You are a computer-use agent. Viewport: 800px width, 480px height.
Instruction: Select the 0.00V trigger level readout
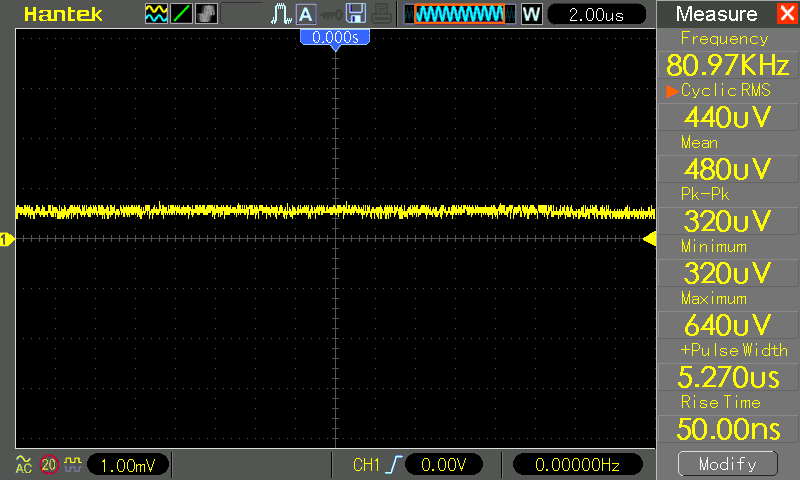click(x=443, y=465)
